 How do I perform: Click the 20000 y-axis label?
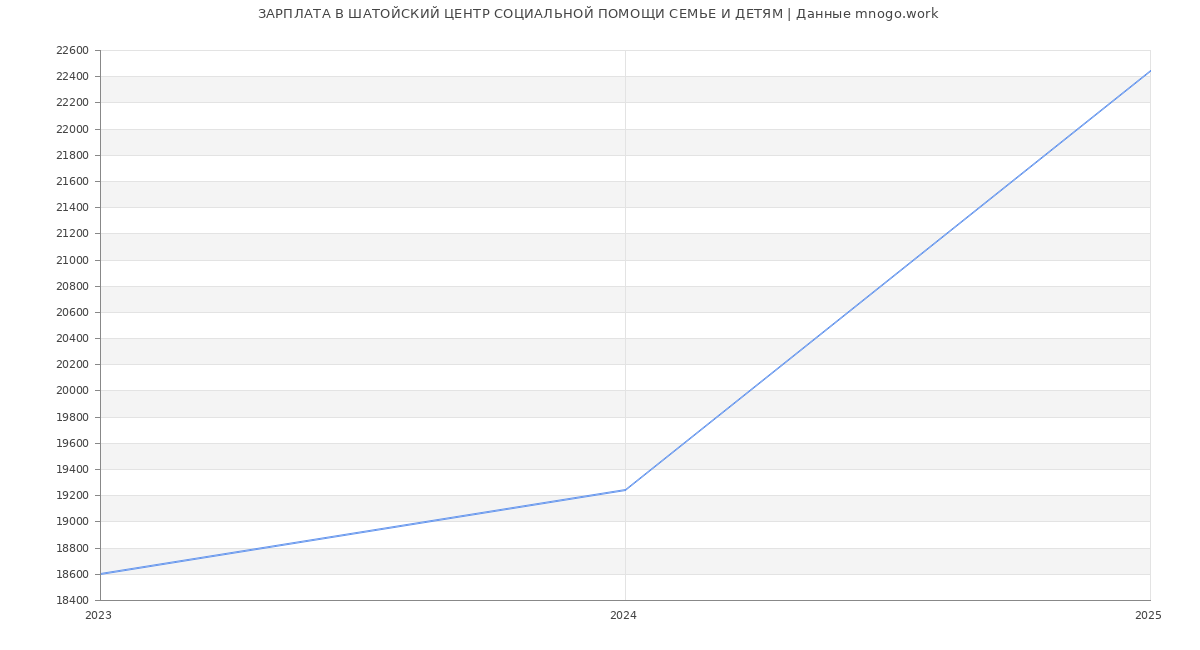tap(72, 391)
